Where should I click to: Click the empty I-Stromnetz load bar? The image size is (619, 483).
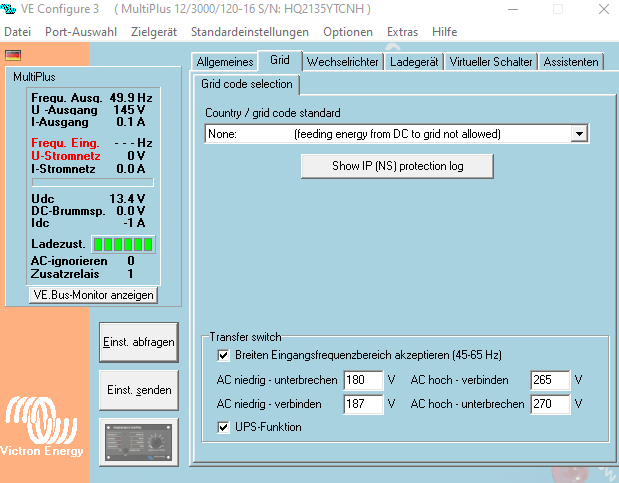pos(93,182)
